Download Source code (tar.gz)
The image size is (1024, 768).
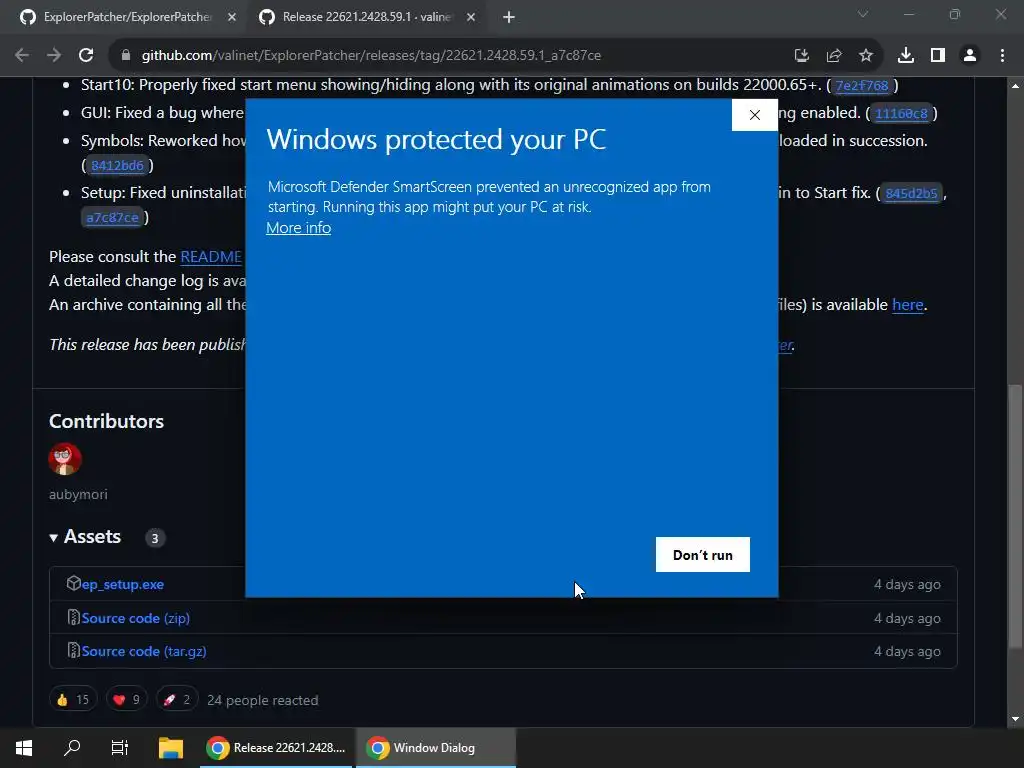144,651
